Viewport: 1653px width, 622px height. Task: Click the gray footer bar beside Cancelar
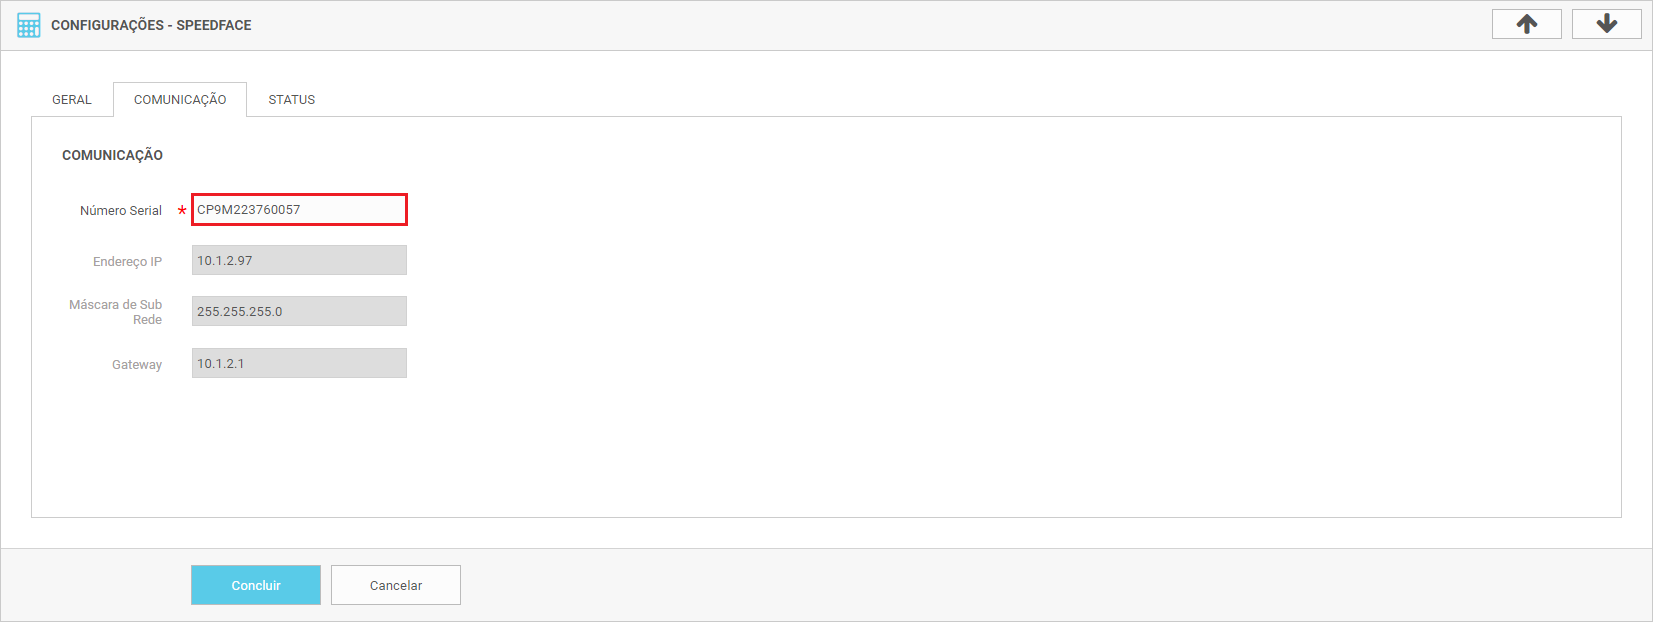click(1050, 585)
